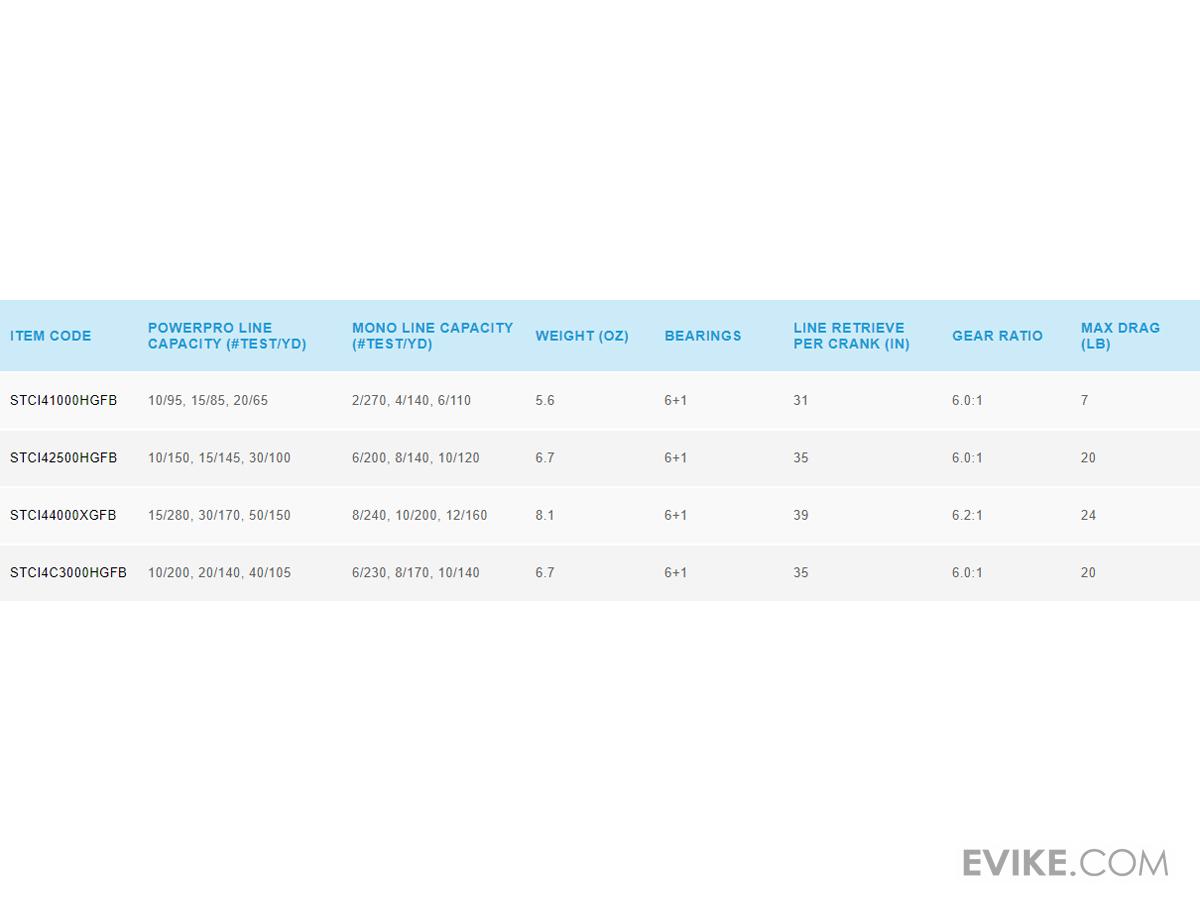Click the BEARINGS column header
Screen dimensions: 1200x900
pos(703,336)
